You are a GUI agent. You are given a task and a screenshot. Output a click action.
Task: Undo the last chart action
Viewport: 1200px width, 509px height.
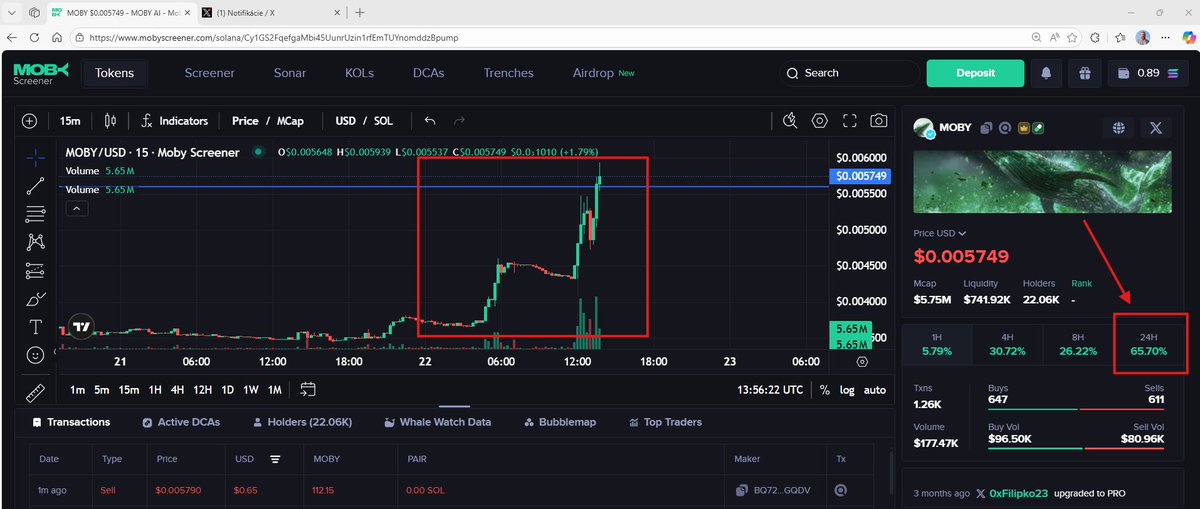(x=430, y=121)
